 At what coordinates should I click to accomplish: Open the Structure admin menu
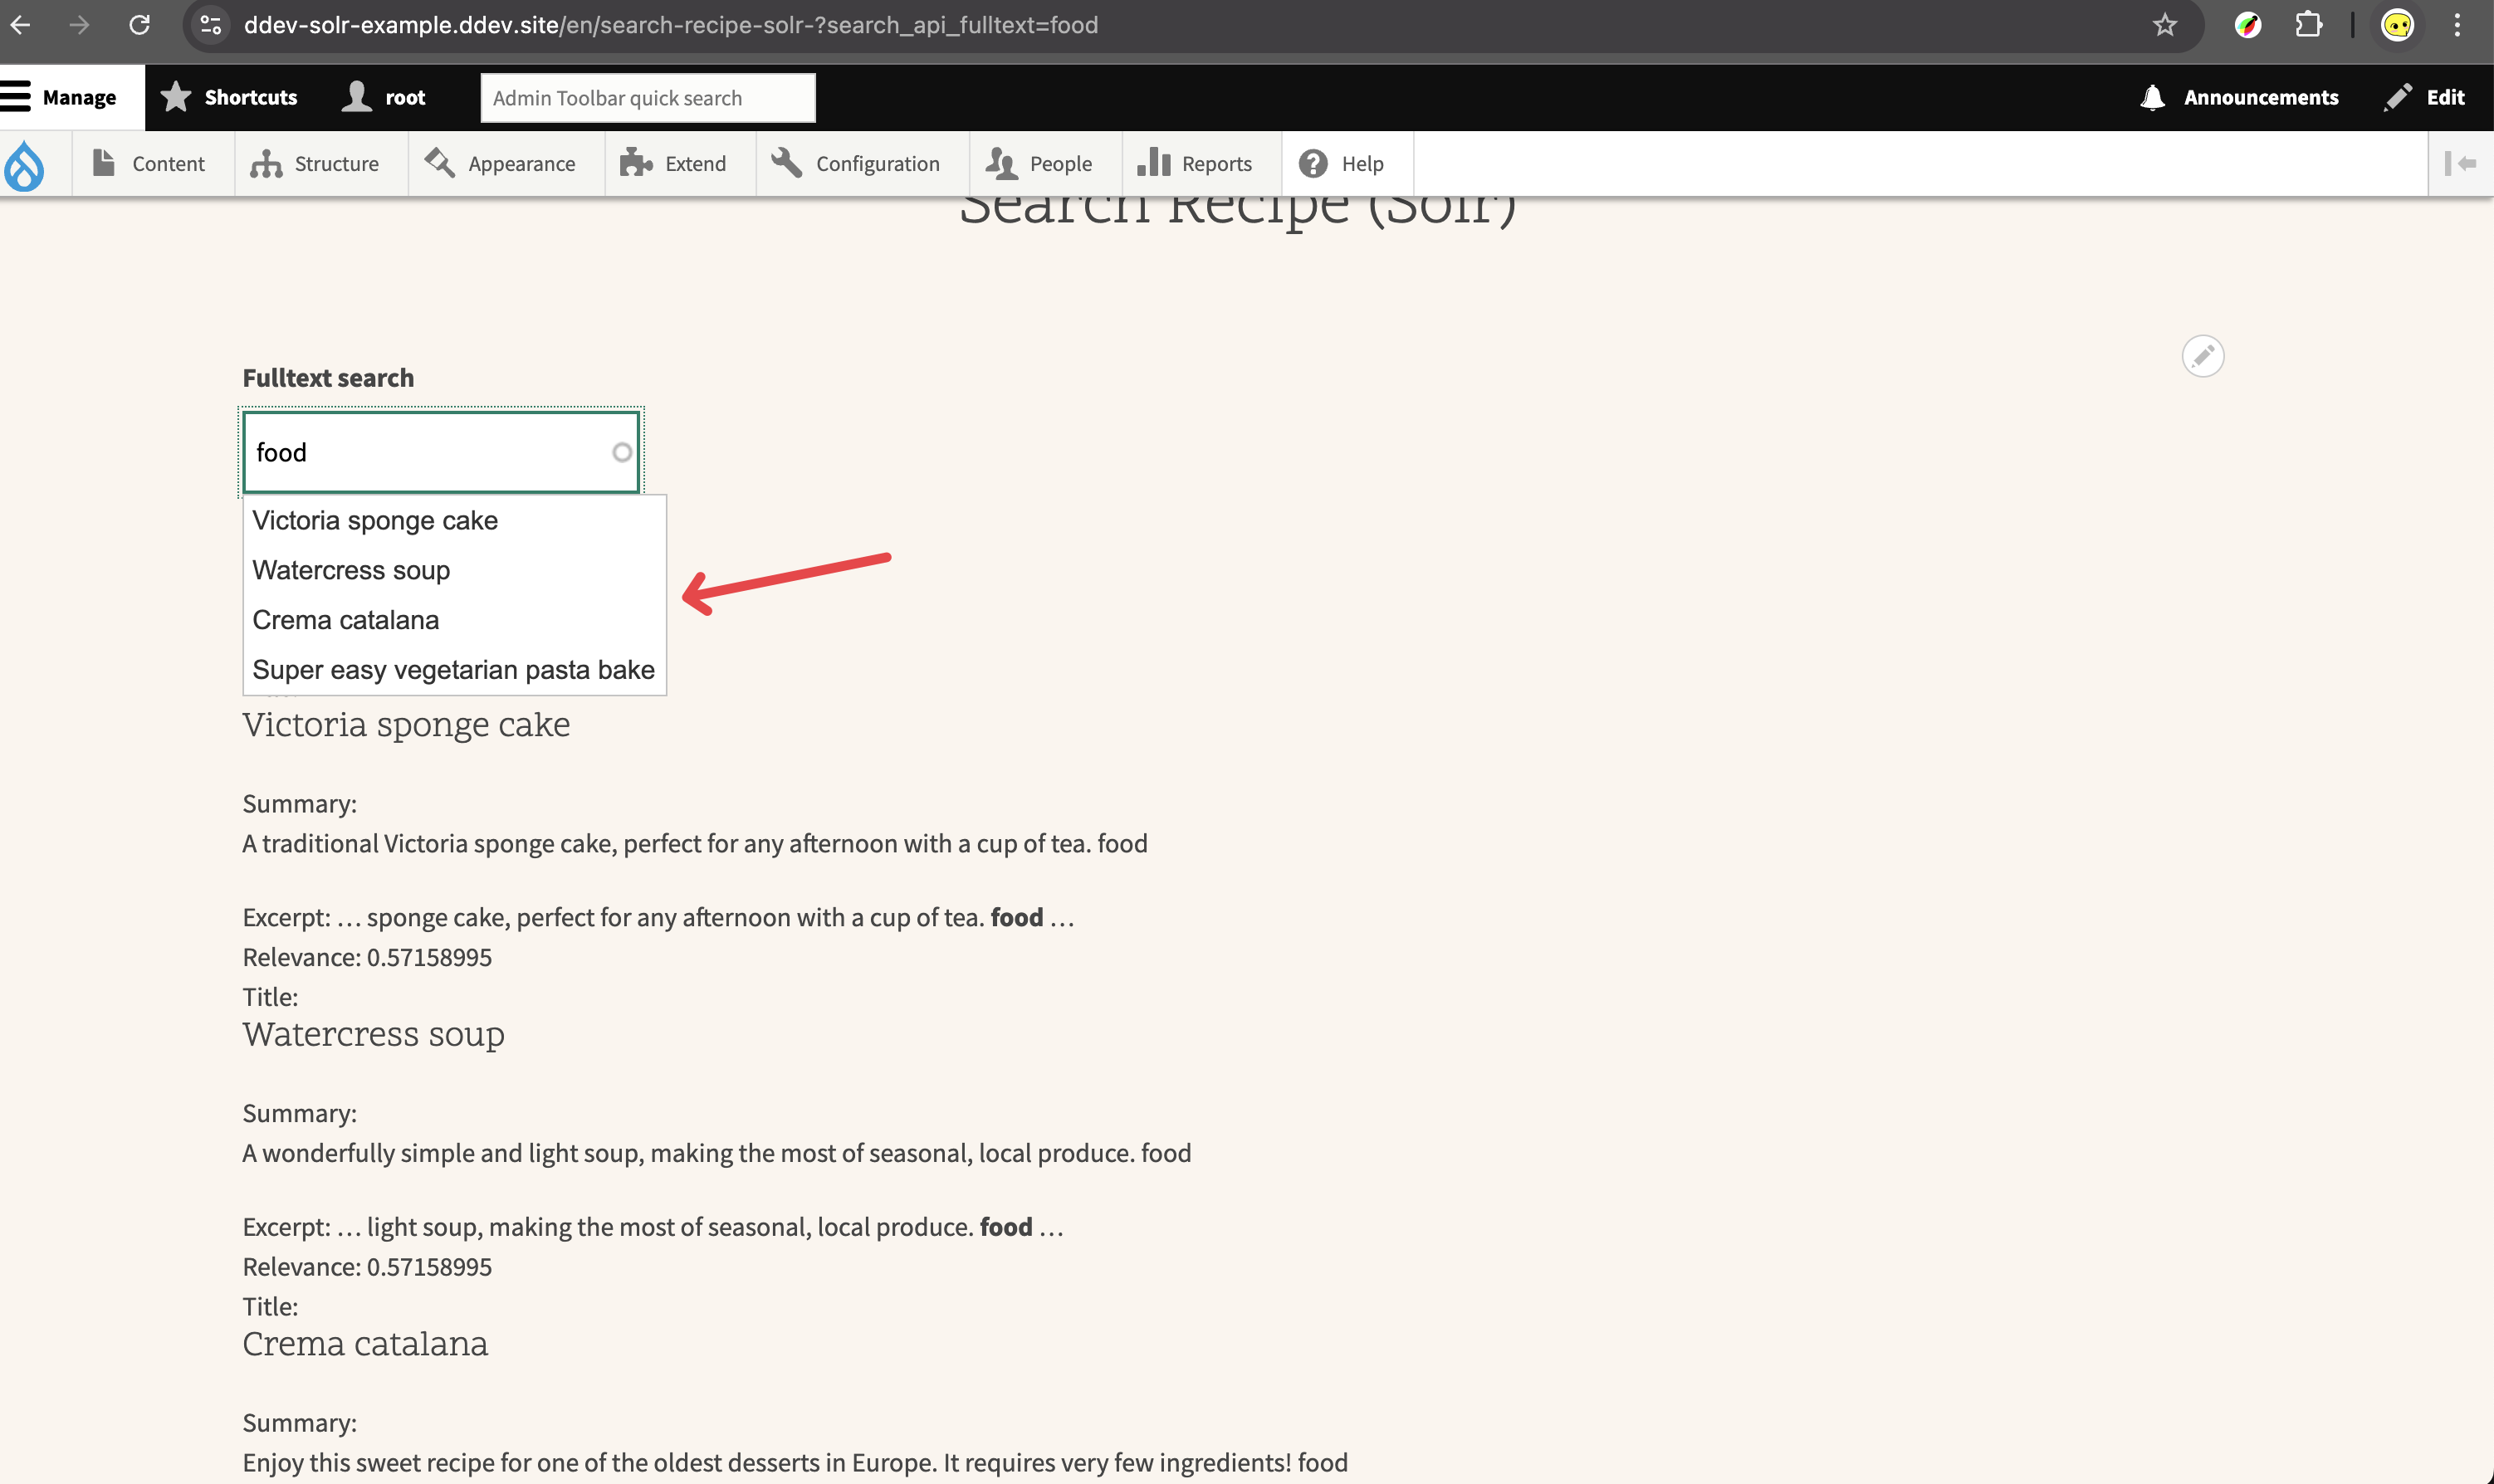pyautogui.click(x=315, y=164)
